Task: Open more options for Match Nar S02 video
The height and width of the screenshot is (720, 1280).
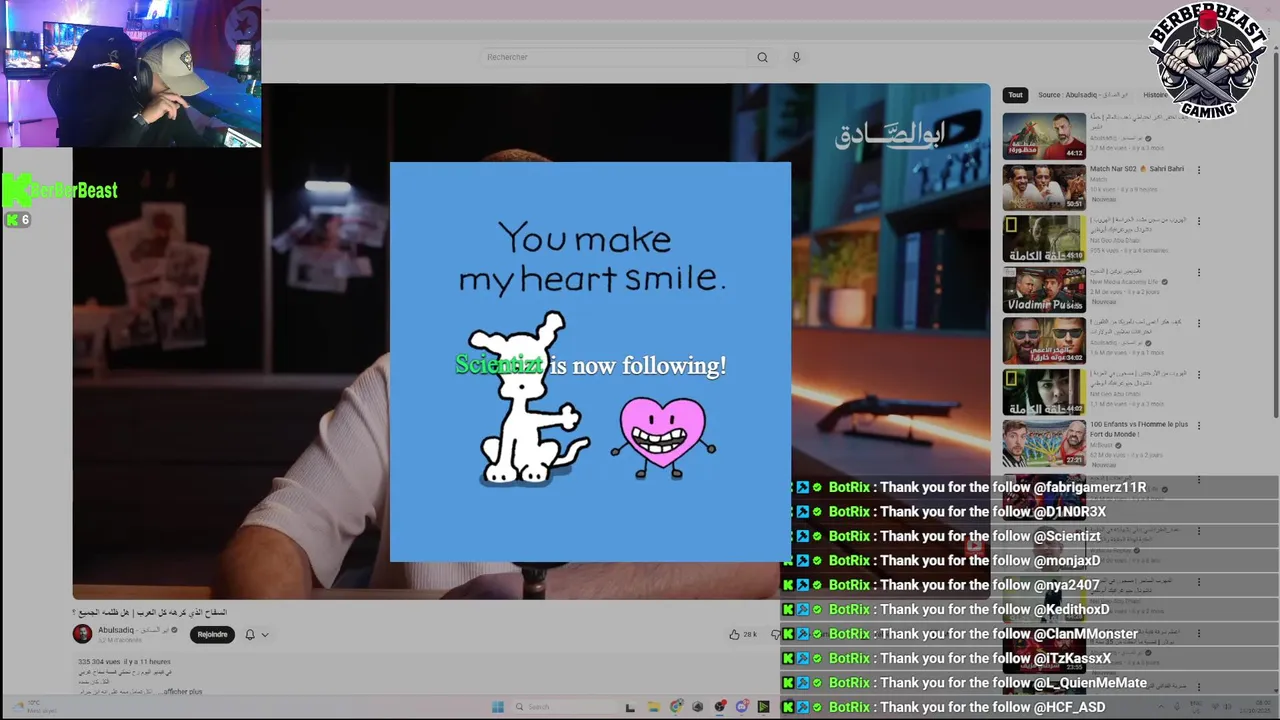Action: pos(1198,170)
